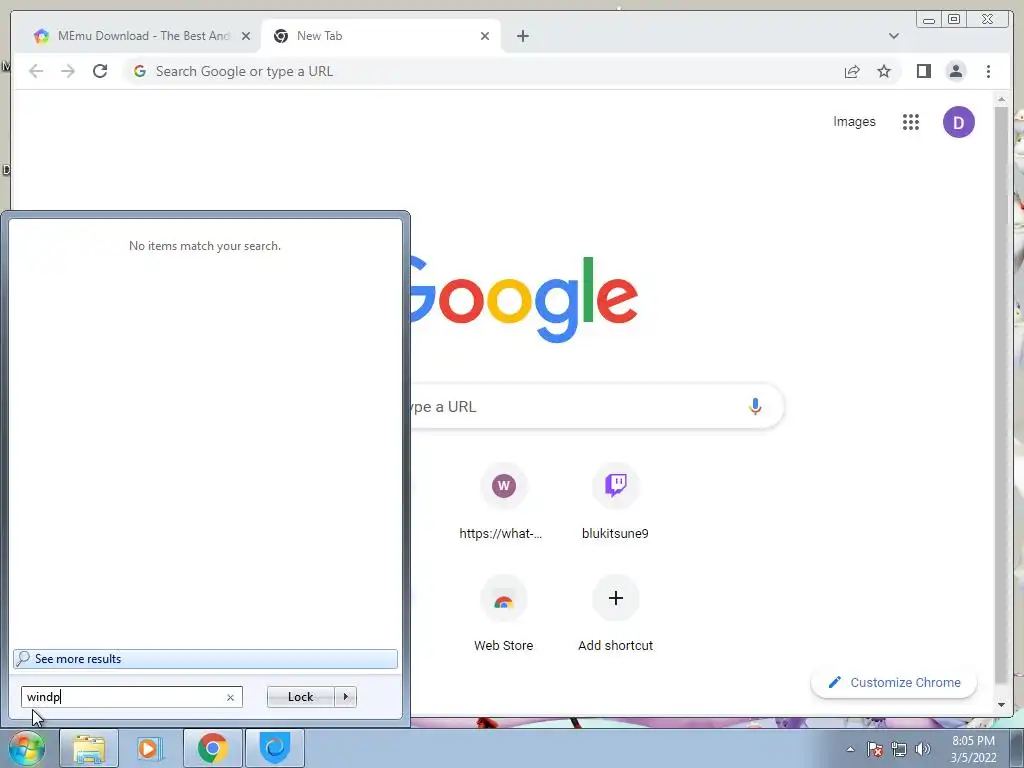Screen dimensions: 1024x768
Task: Click the scrollbar up arrow
Action: coord(1001,99)
